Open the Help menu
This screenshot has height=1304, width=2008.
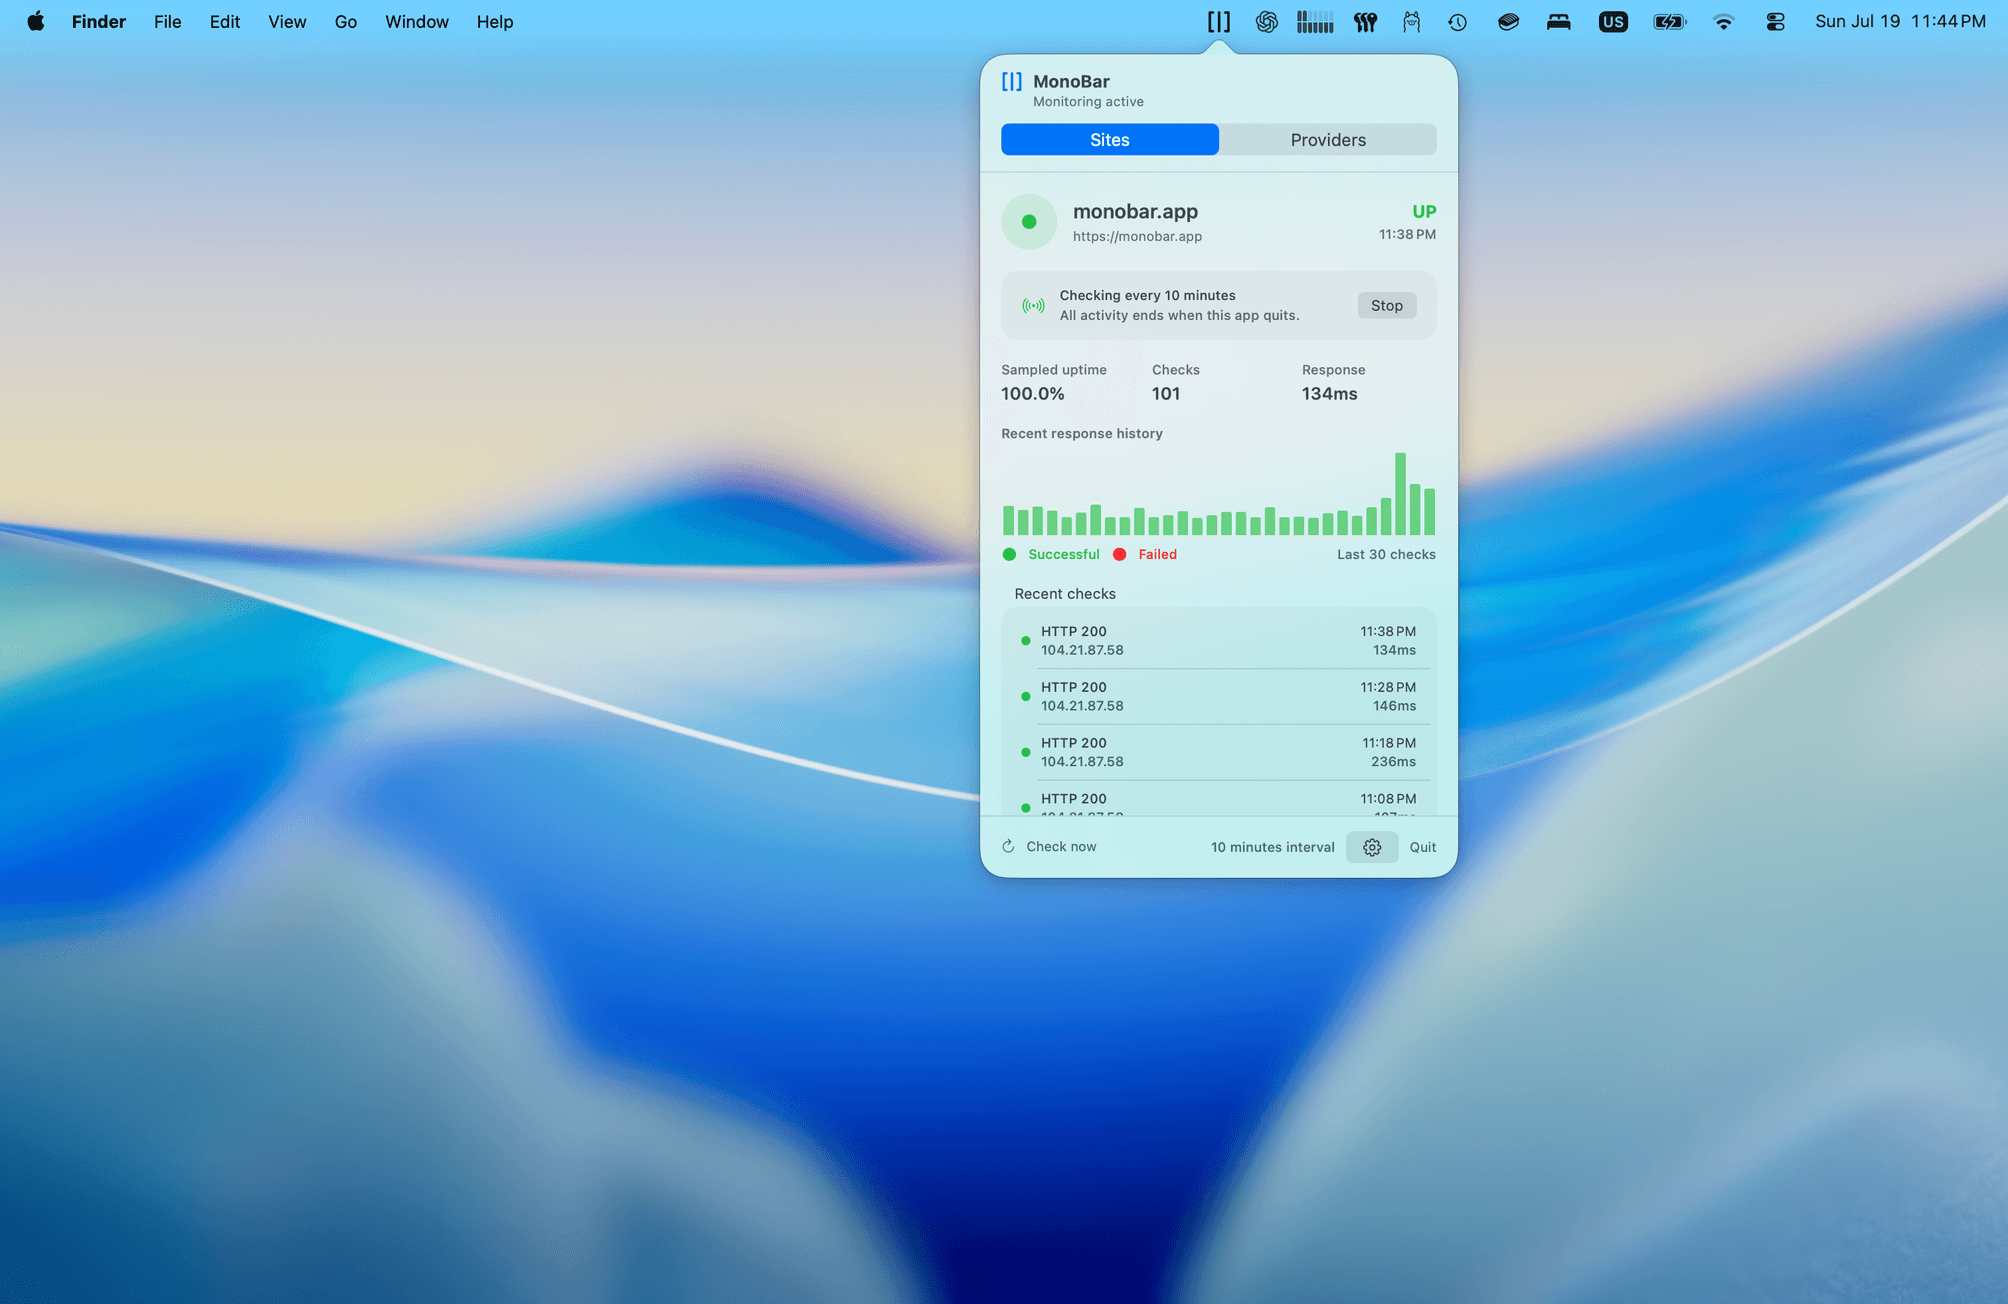(495, 21)
